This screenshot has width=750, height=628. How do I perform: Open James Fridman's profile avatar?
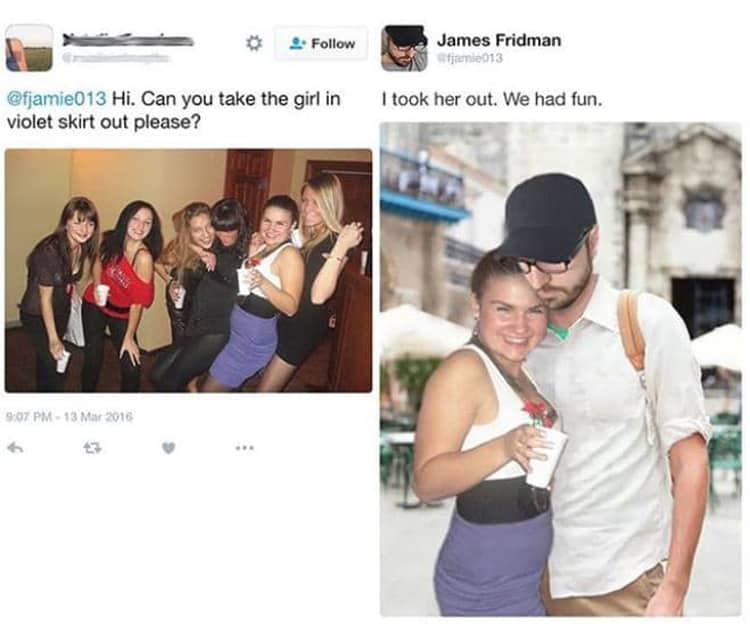405,48
